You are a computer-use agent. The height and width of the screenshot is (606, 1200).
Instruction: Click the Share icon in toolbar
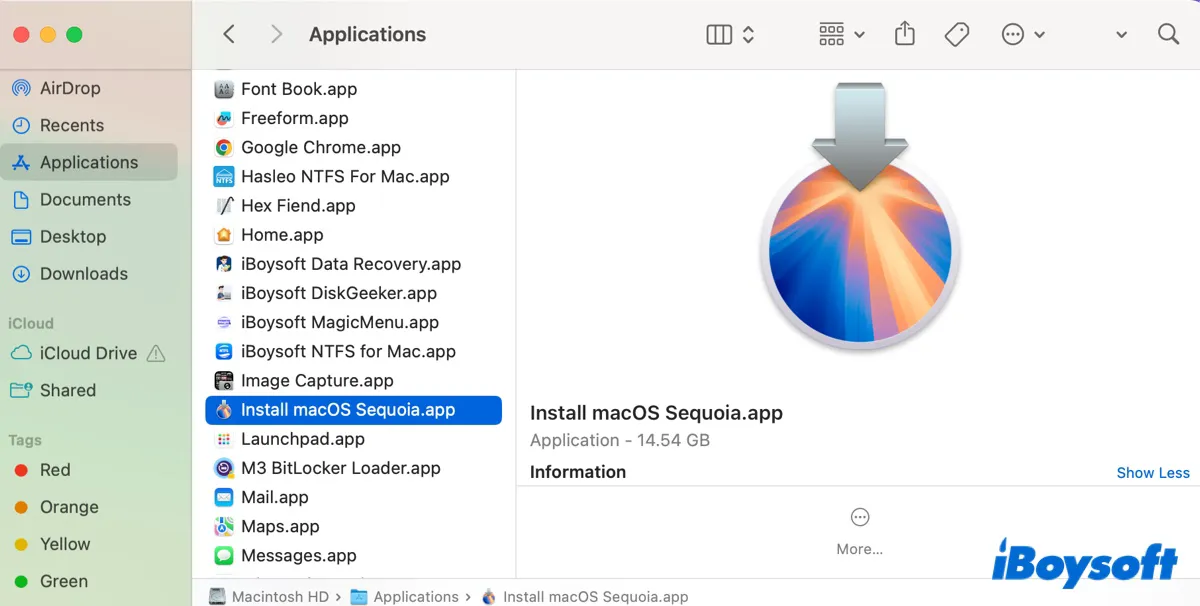(904, 34)
